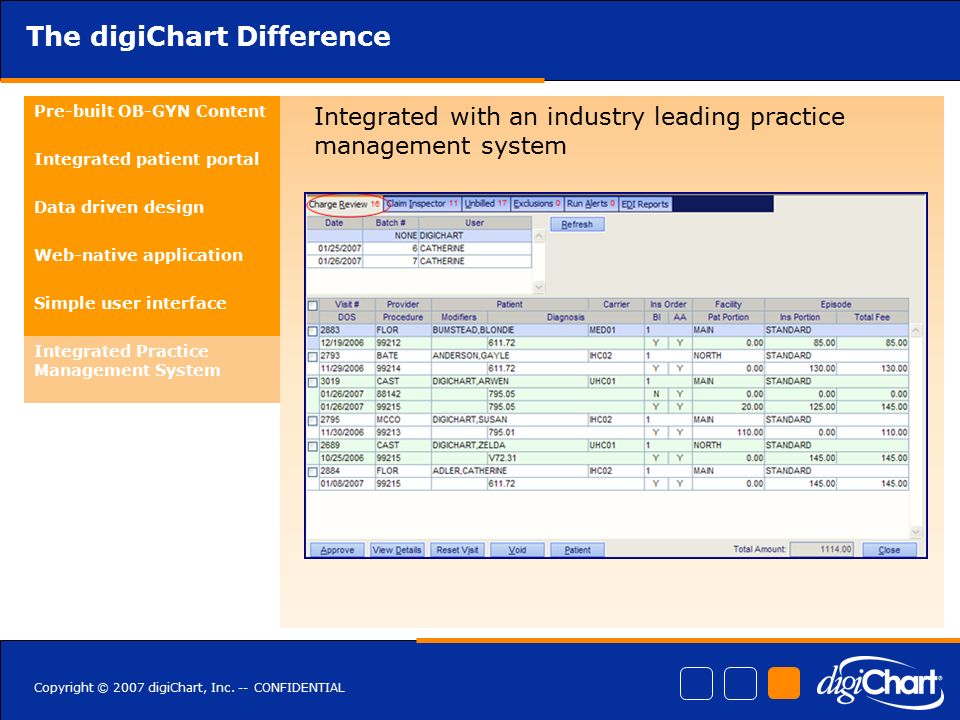Click the Provider column header
Screen dimensions: 960x720
[x=403, y=304]
